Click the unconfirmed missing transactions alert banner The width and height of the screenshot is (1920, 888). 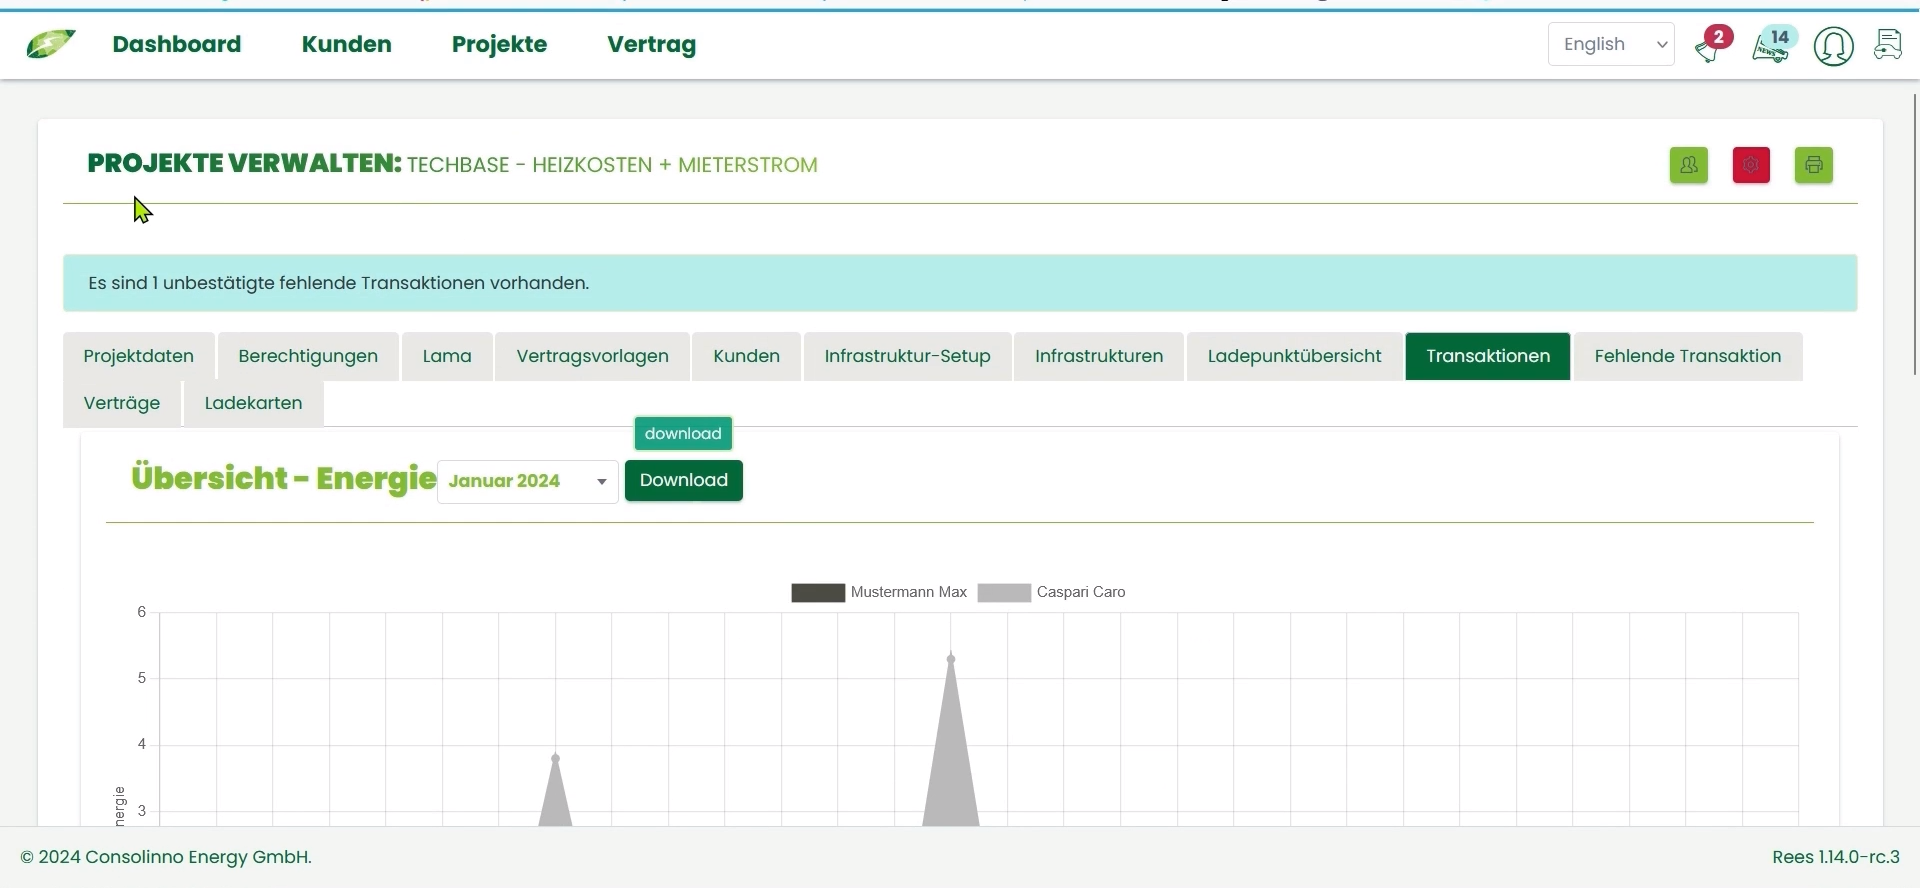click(x=960, y=283)
